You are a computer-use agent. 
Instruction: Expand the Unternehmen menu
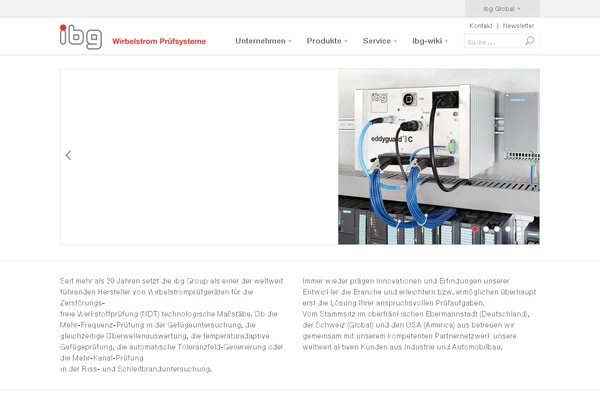263,41
